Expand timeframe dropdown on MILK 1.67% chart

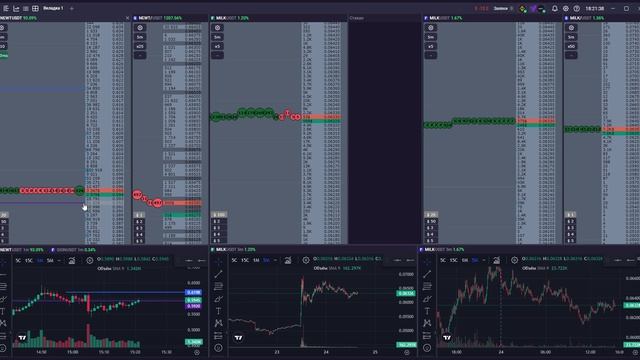tap(484, 260)
